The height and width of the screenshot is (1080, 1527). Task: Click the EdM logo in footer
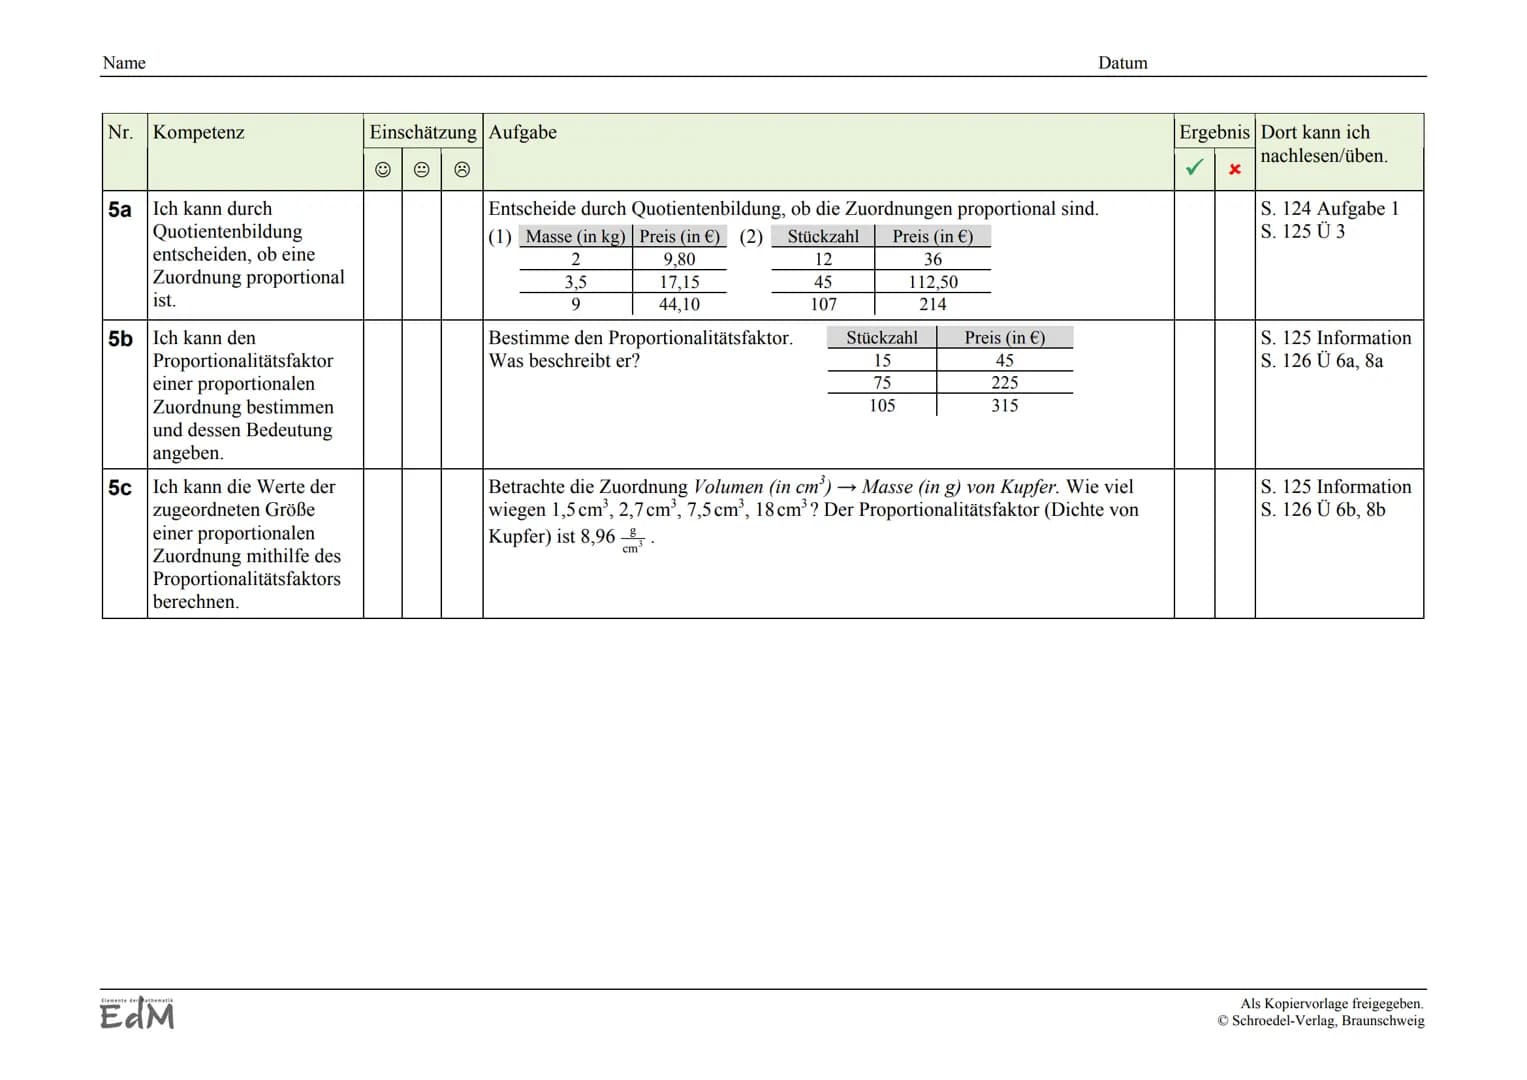[137, 1013]
